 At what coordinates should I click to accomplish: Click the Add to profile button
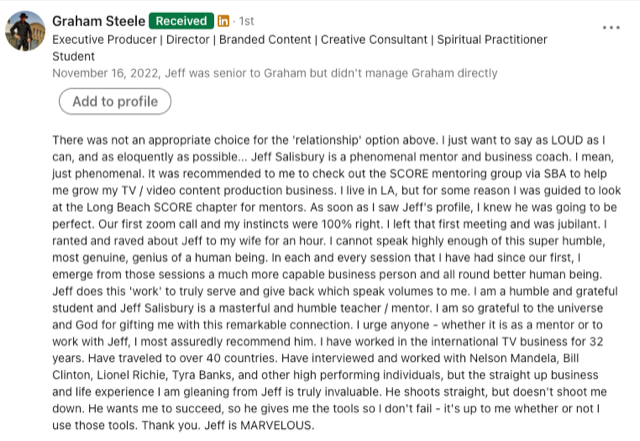click(115, 101)
